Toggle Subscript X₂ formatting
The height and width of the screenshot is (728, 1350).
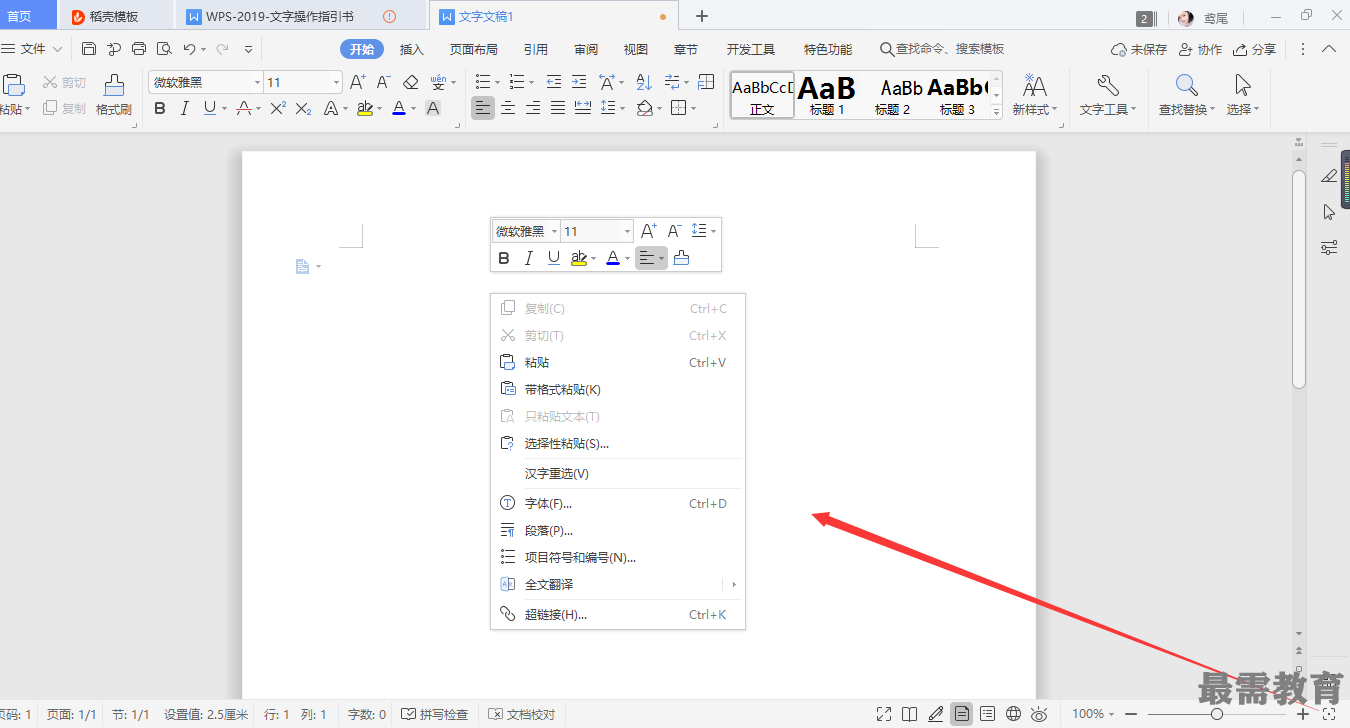click(304, 108)
